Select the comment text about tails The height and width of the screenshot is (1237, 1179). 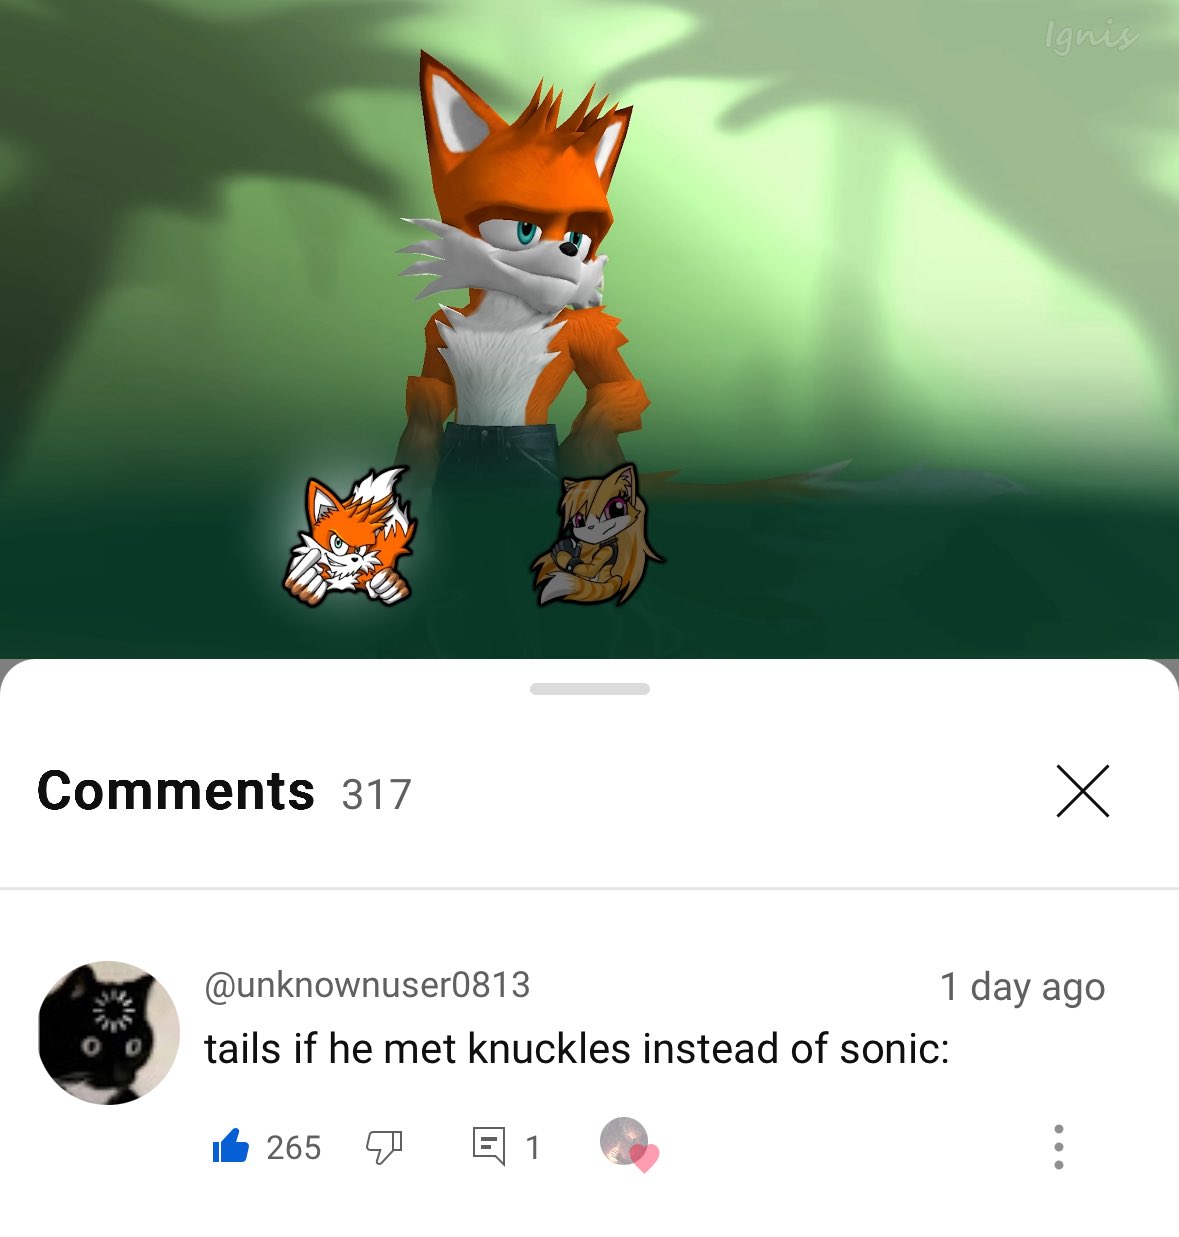577,1049
